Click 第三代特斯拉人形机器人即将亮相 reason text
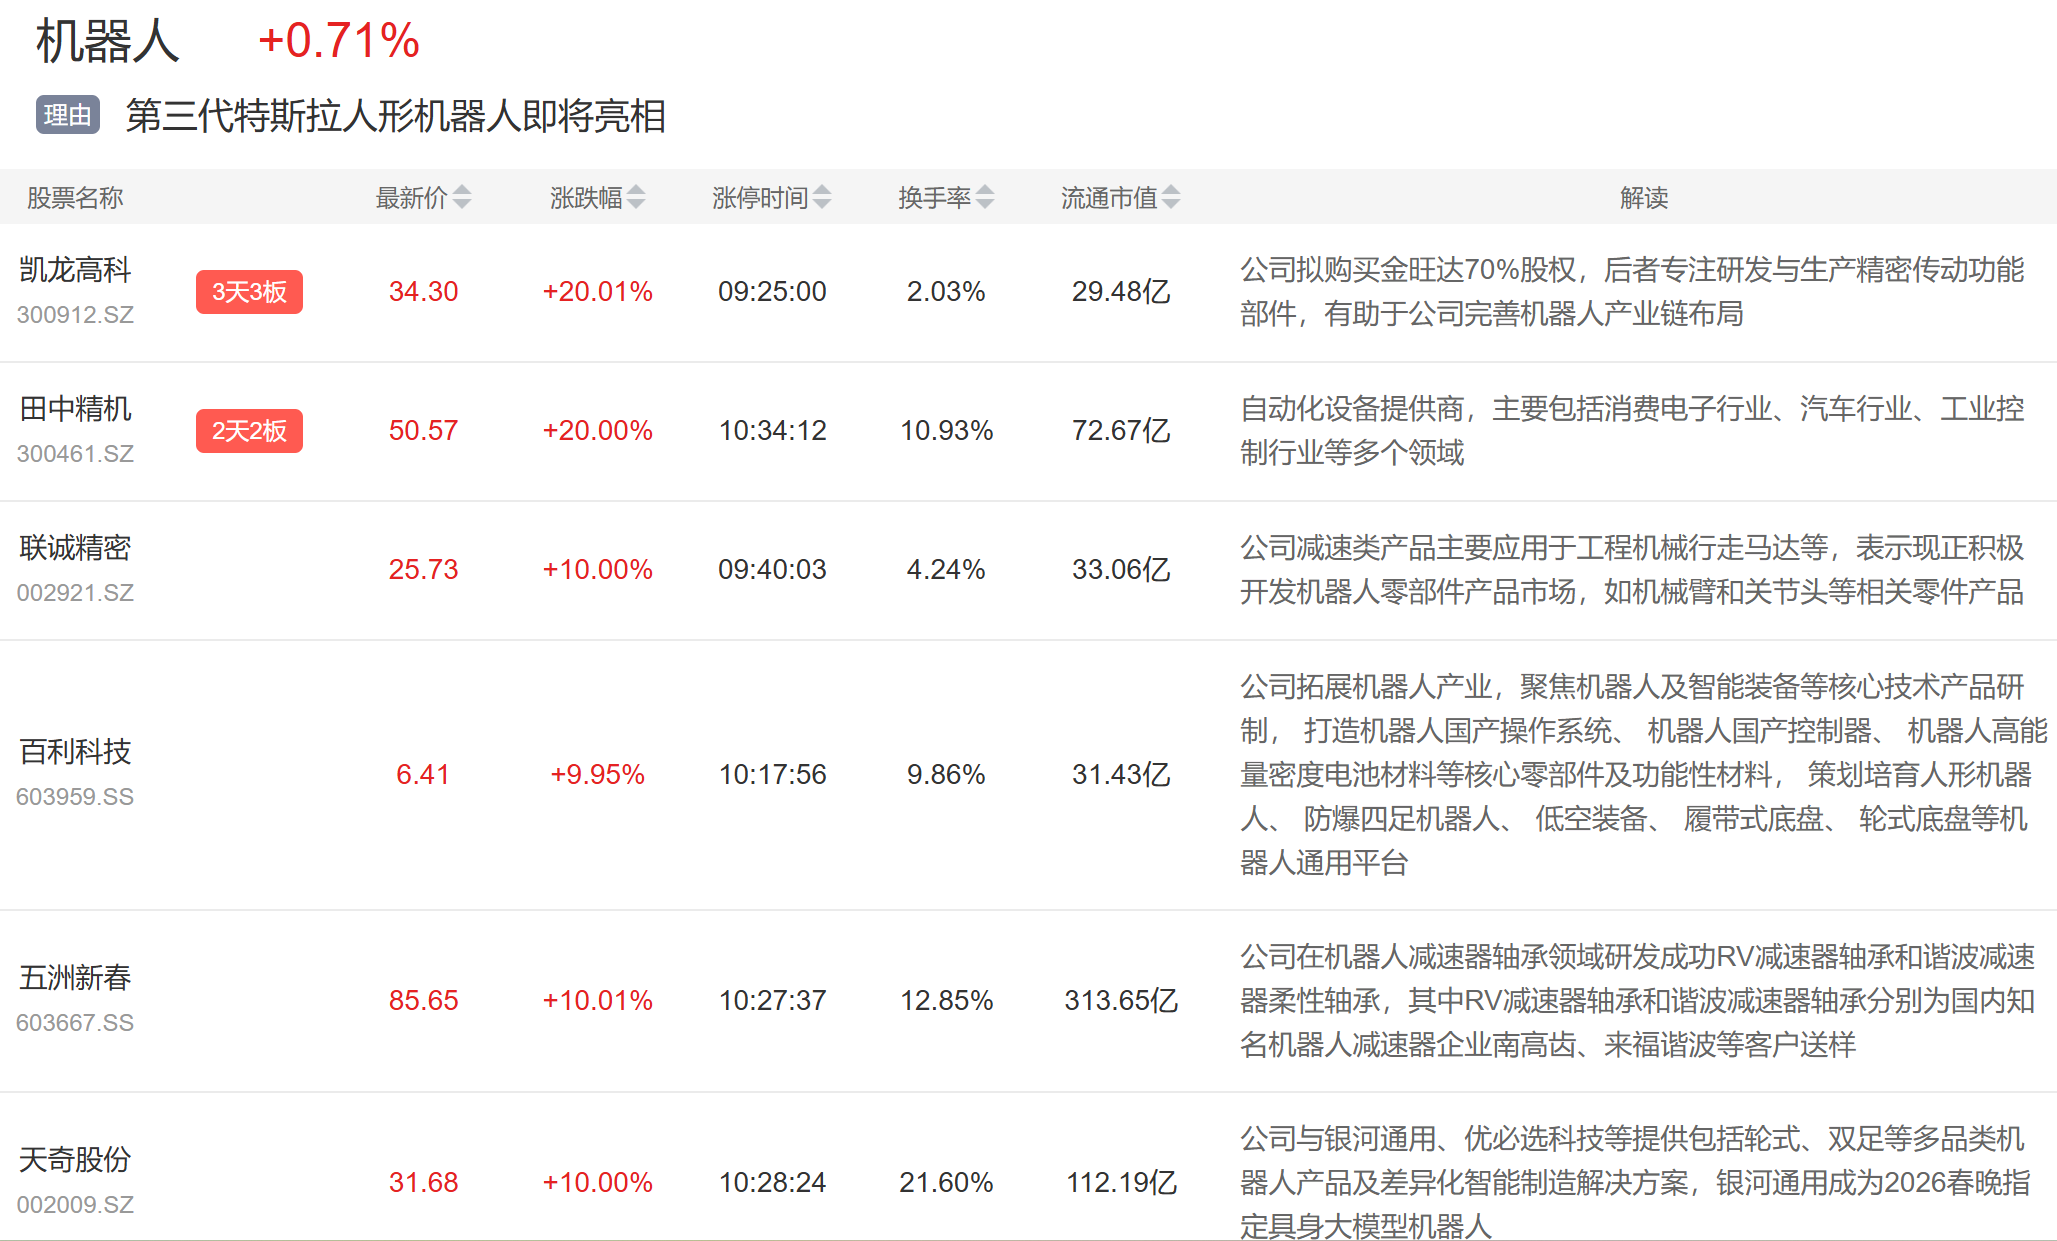Viewport: 2057px width, 1241px height. (395, 116)
